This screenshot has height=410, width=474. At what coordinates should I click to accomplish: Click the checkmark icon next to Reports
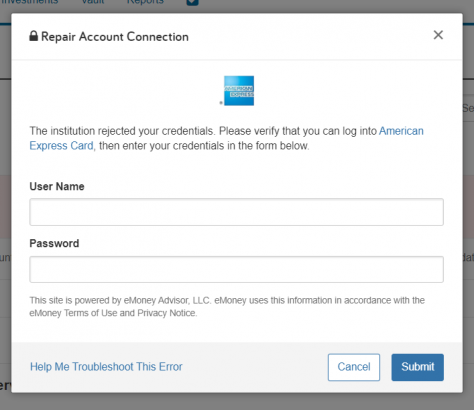192,3
